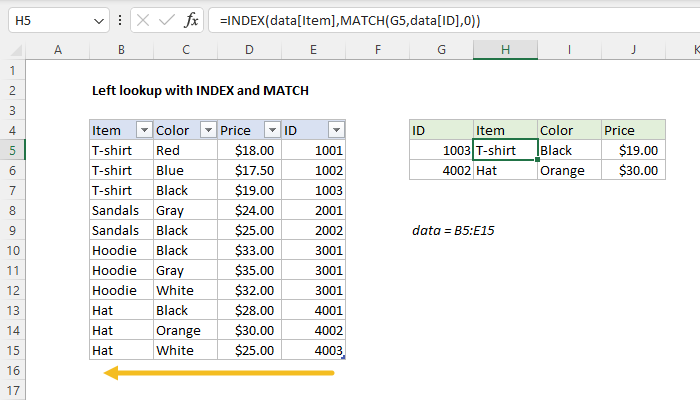Open the Item column filter dropdown
Viewport: 700px width, 400px height.
coord(144,130)
